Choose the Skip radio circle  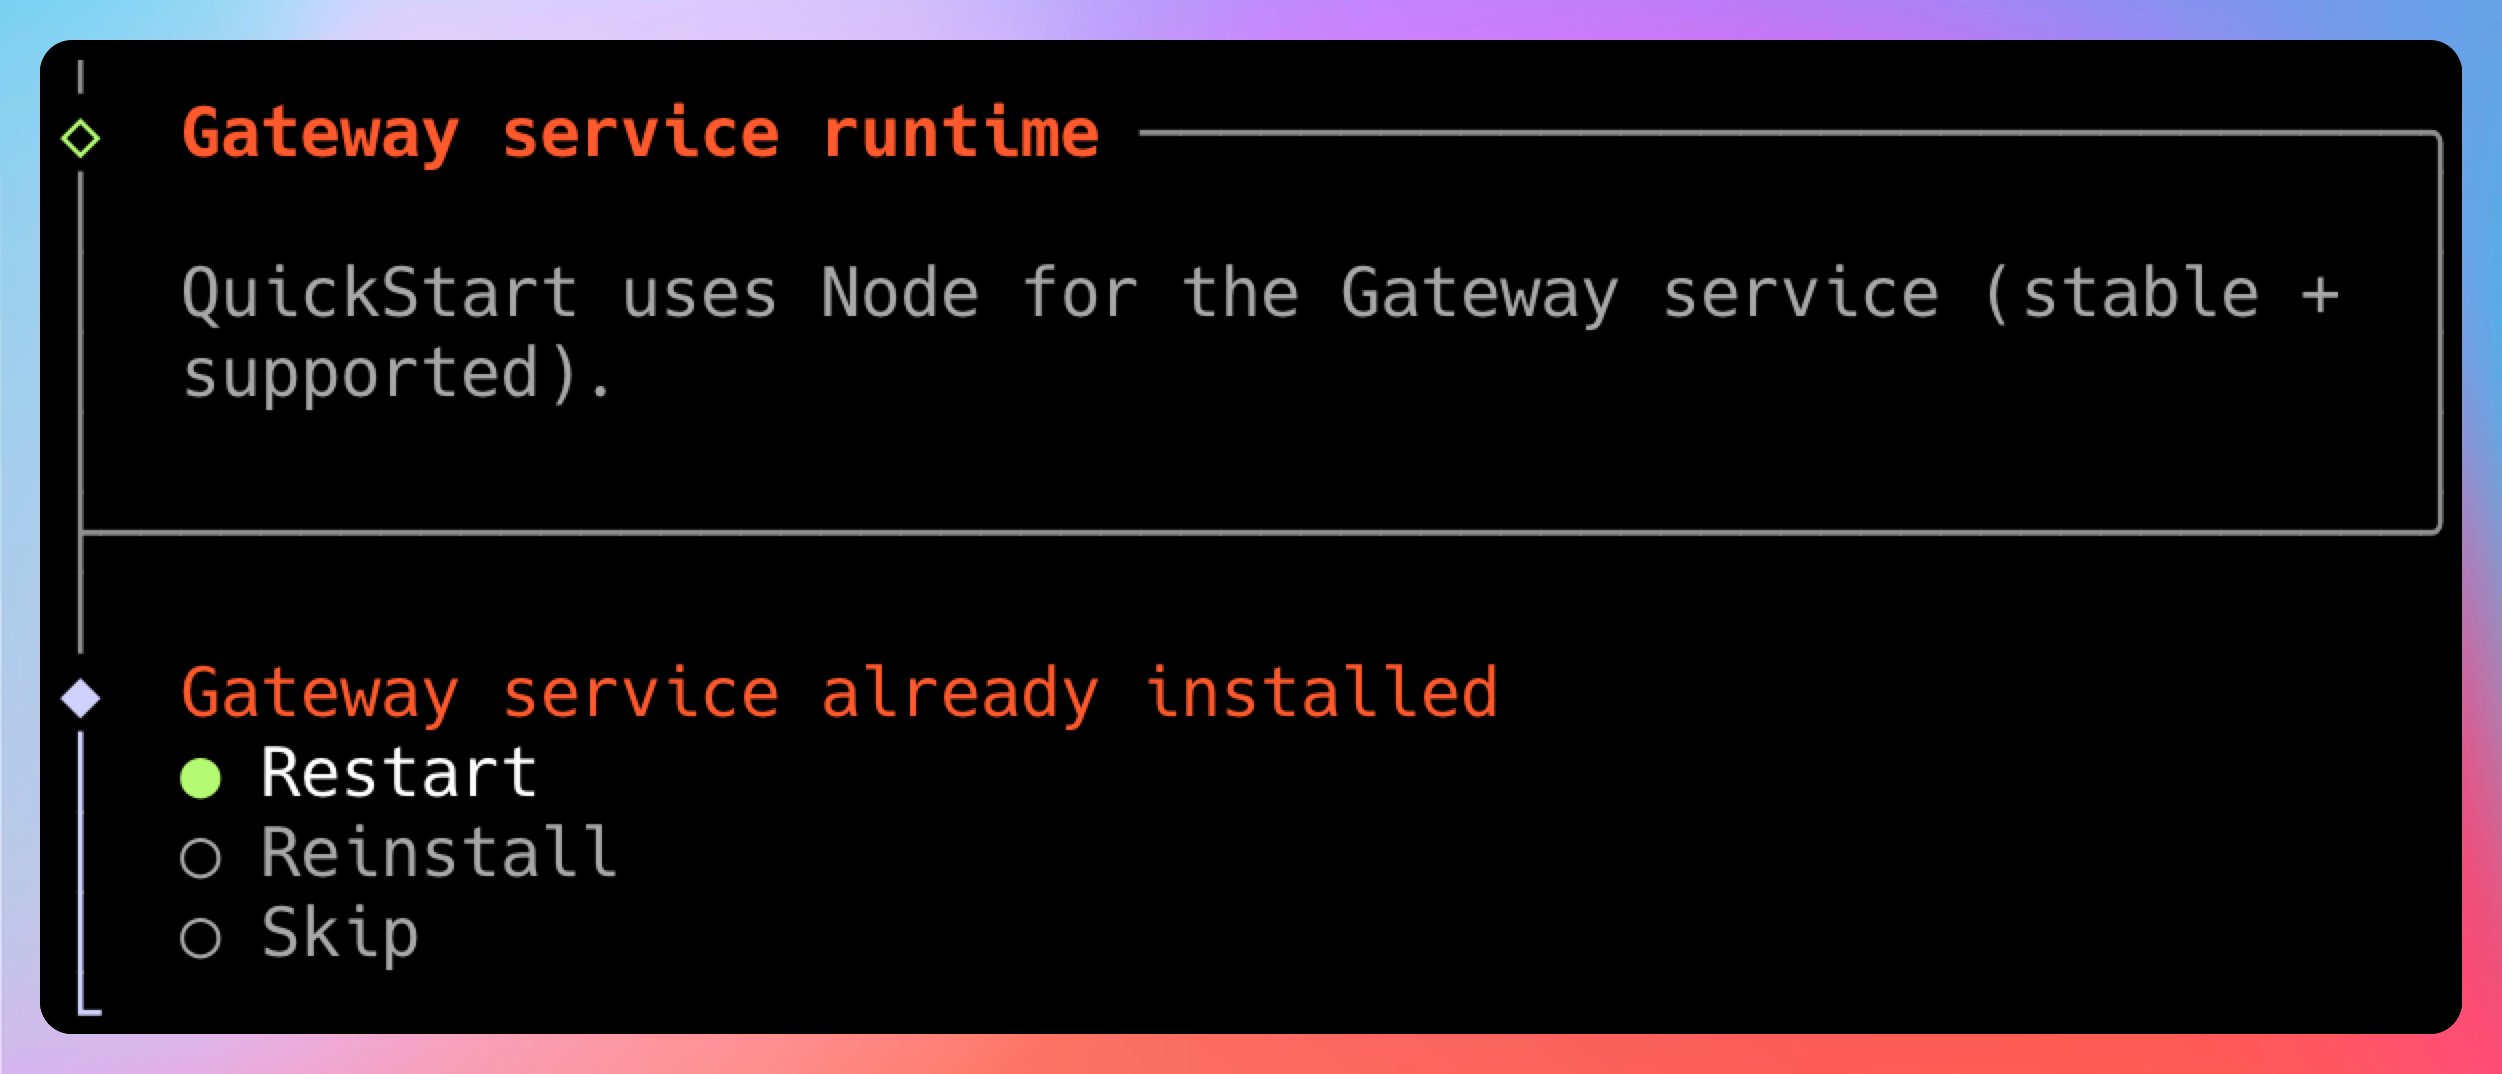200,937
